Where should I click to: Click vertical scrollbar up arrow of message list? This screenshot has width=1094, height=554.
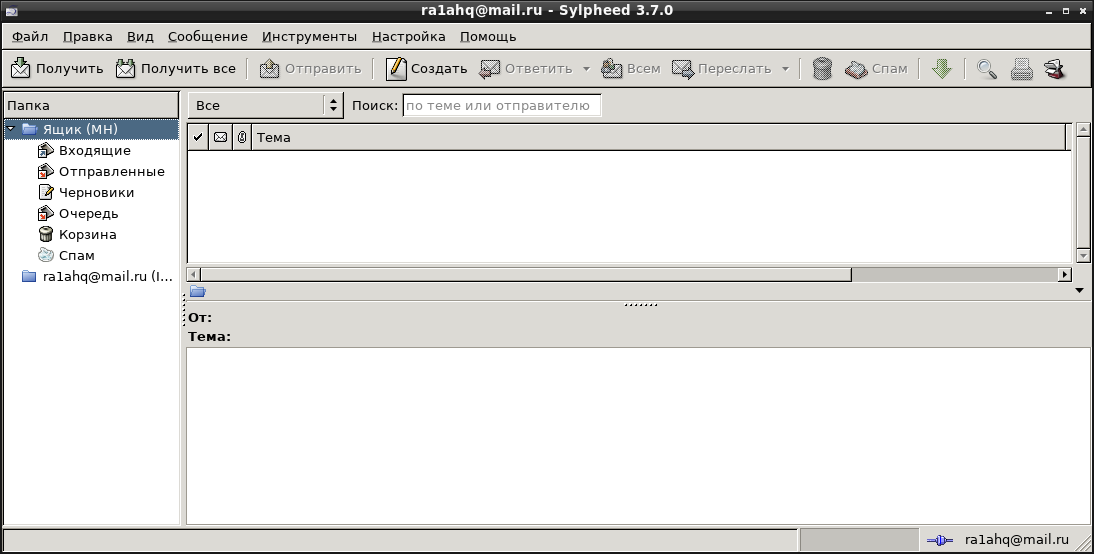1083,129
